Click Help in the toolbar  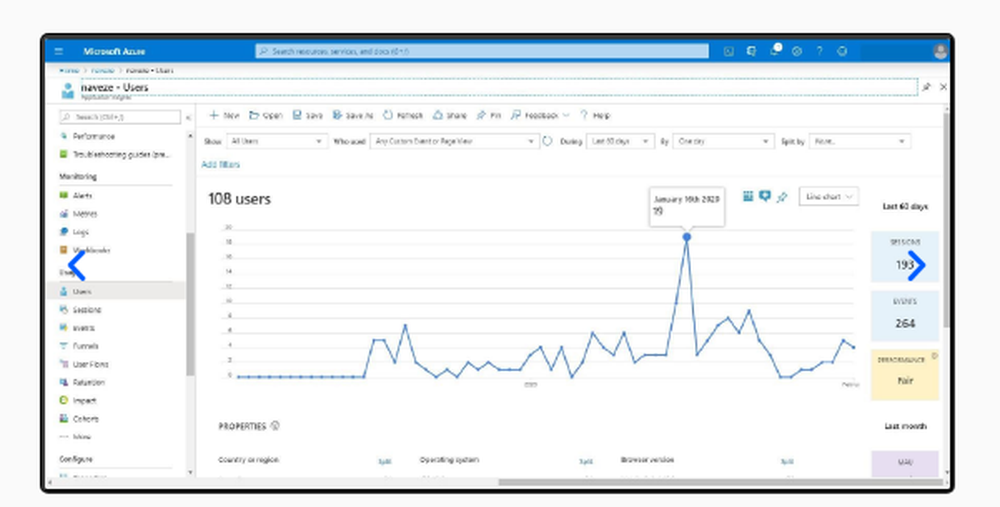[595, 115]
